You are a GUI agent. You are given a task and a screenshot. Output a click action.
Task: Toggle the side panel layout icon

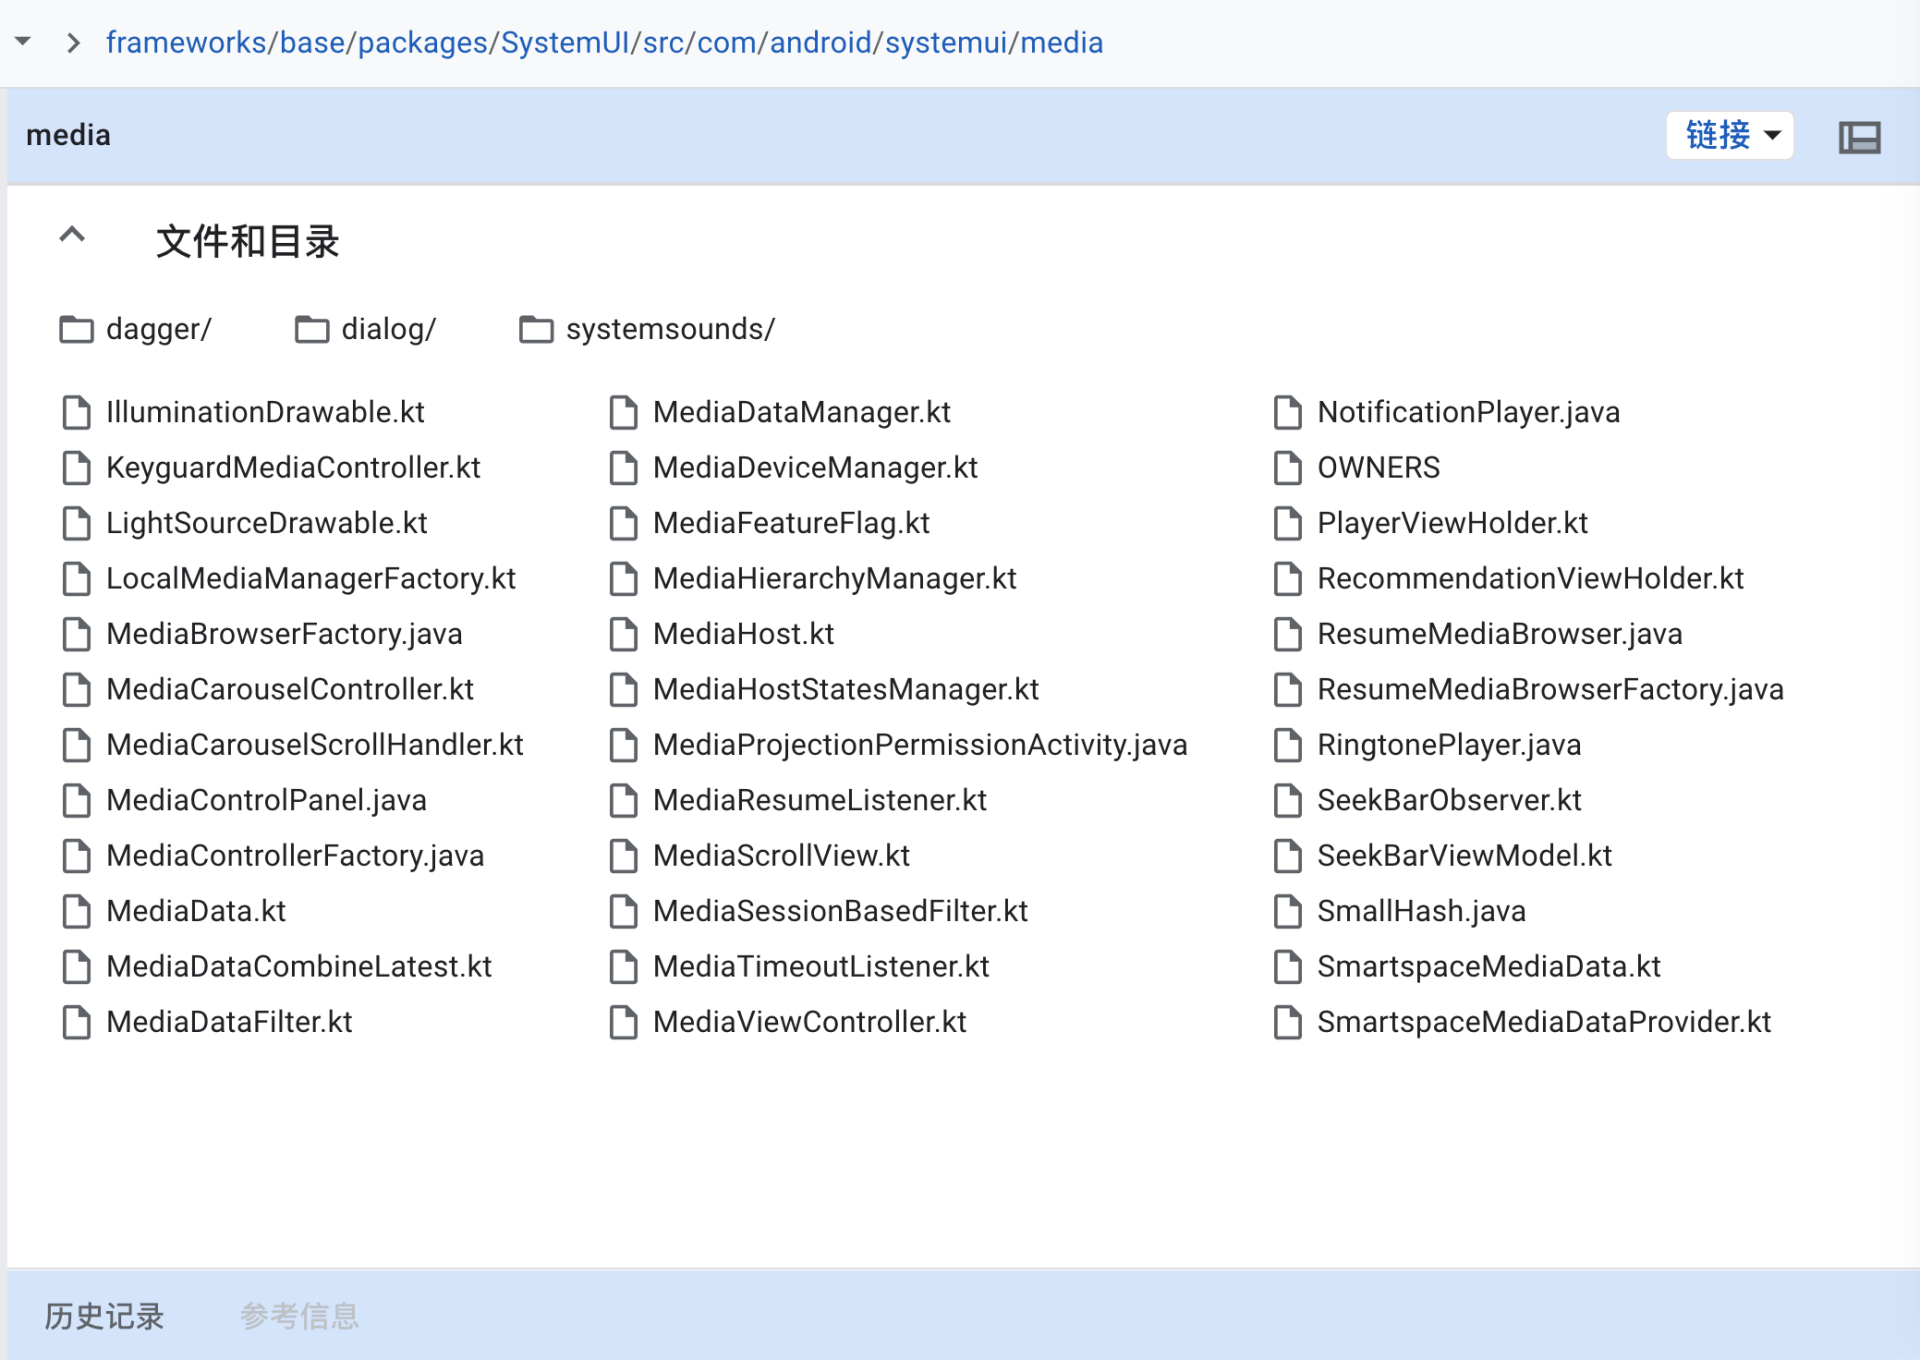1858,136
